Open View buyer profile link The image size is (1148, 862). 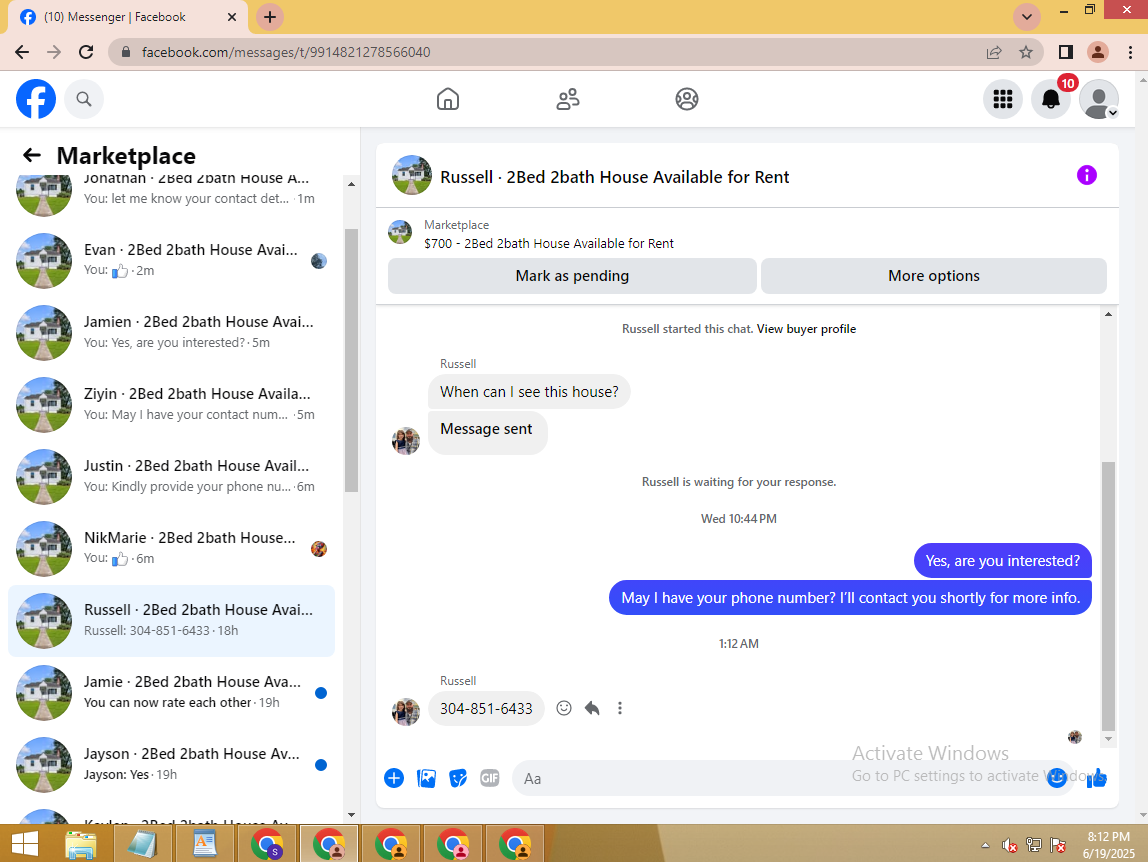tap(806, 329)
